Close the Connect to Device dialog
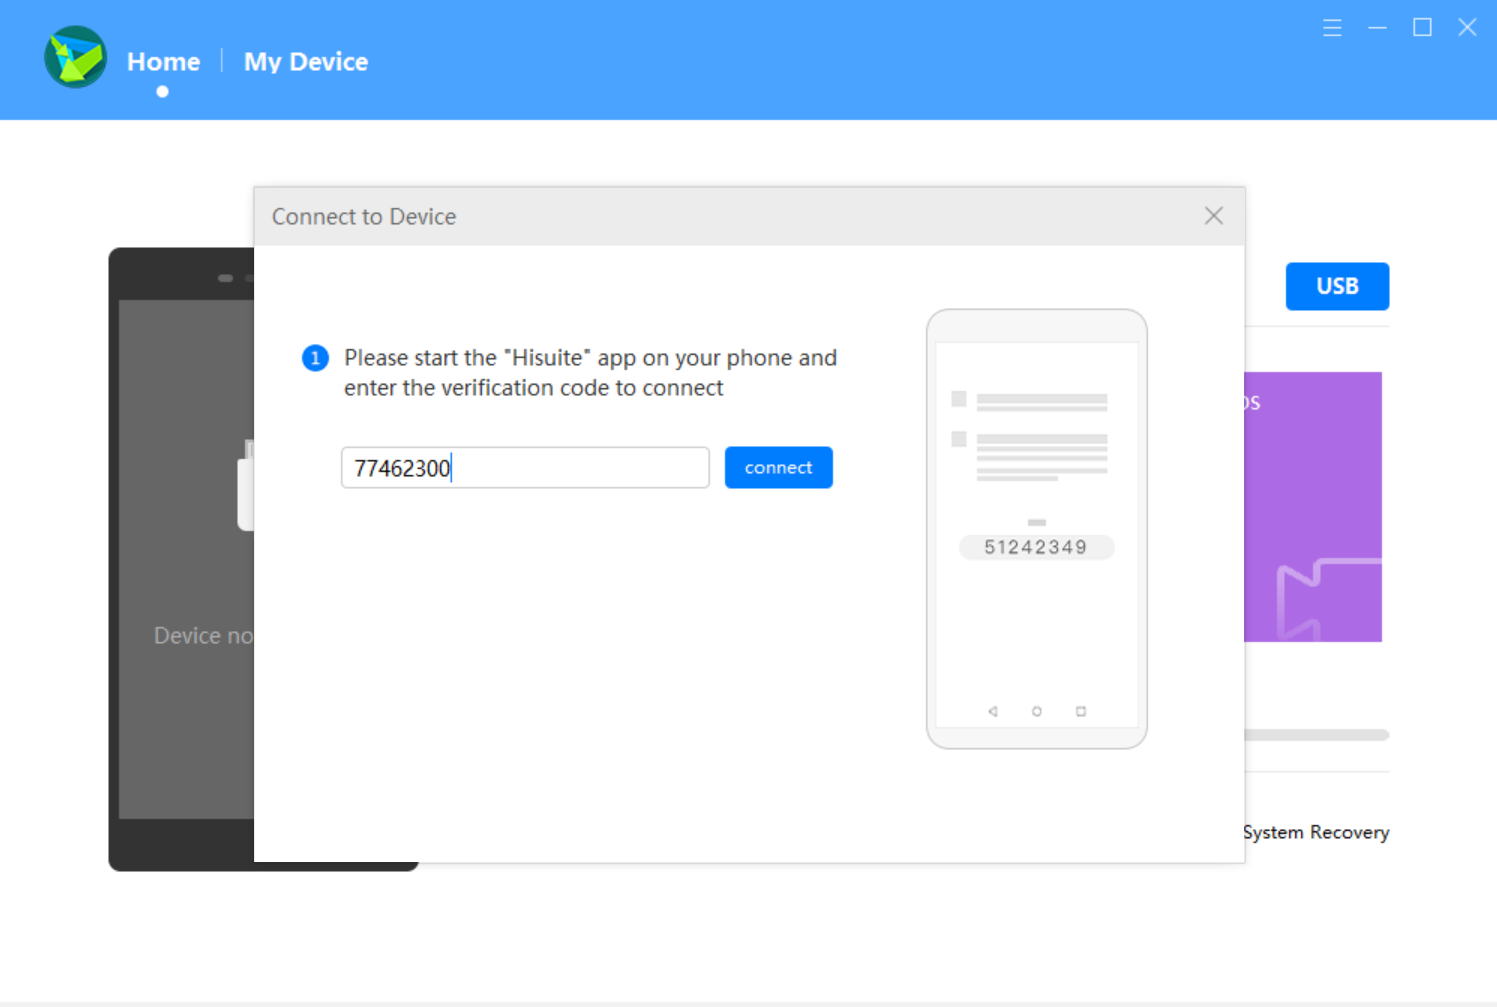This screenshot has height=1007, width=1497. pyautogui.click(x=1213, y=216)
